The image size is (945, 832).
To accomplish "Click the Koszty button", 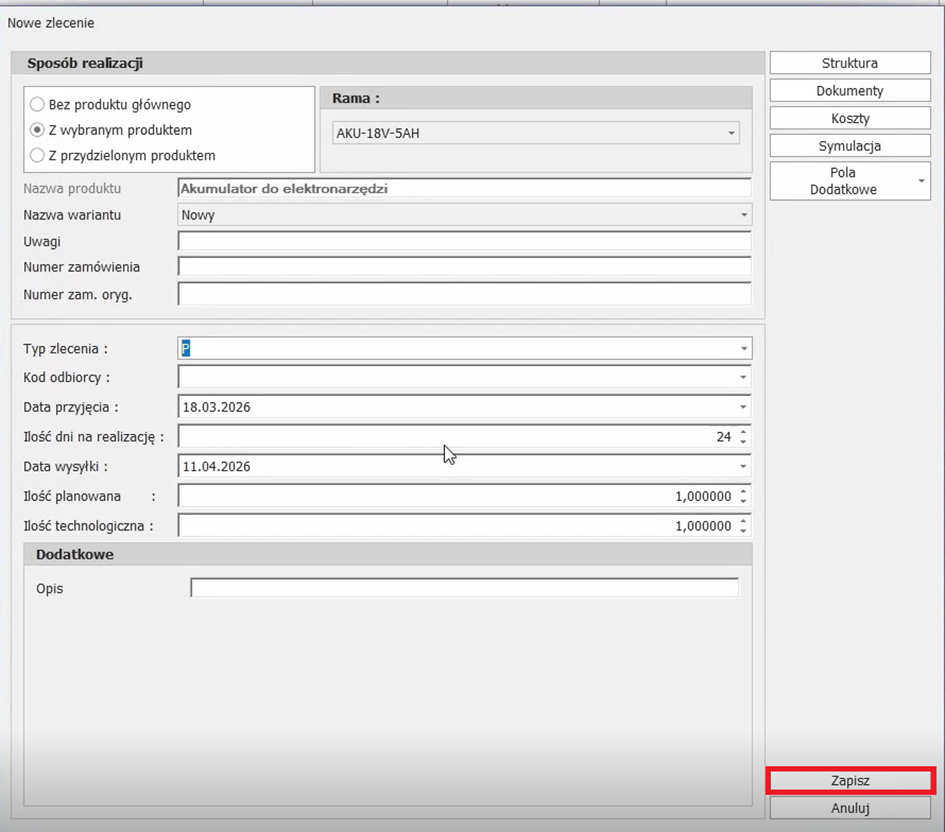I will click(849, 118).
